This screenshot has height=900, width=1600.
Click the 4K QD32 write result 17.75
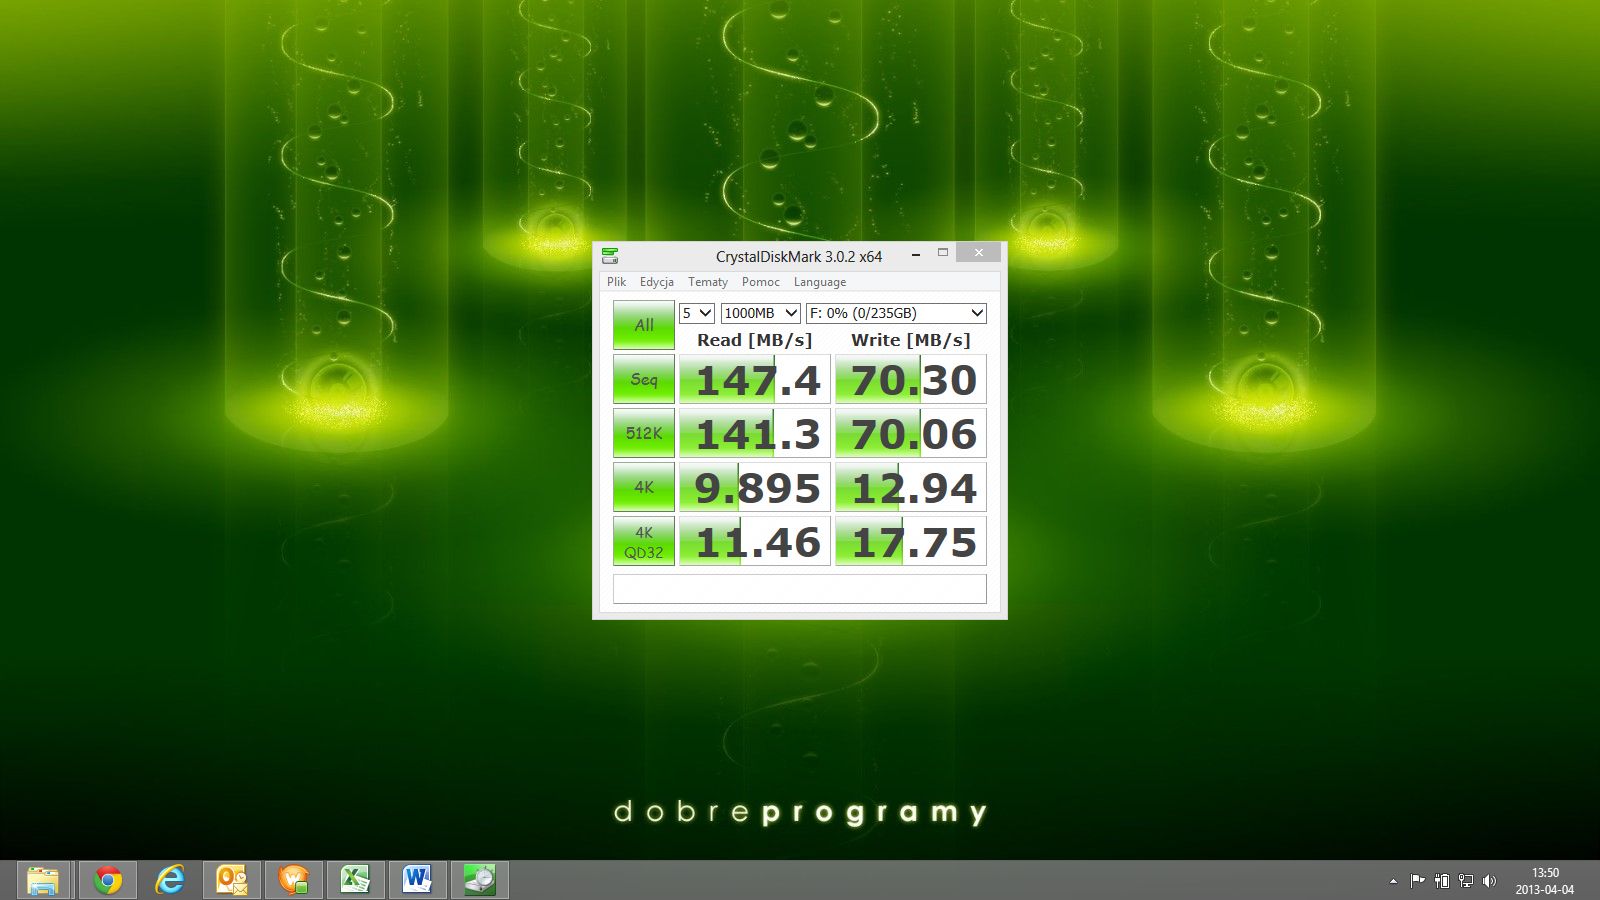[x=911, y=542]
